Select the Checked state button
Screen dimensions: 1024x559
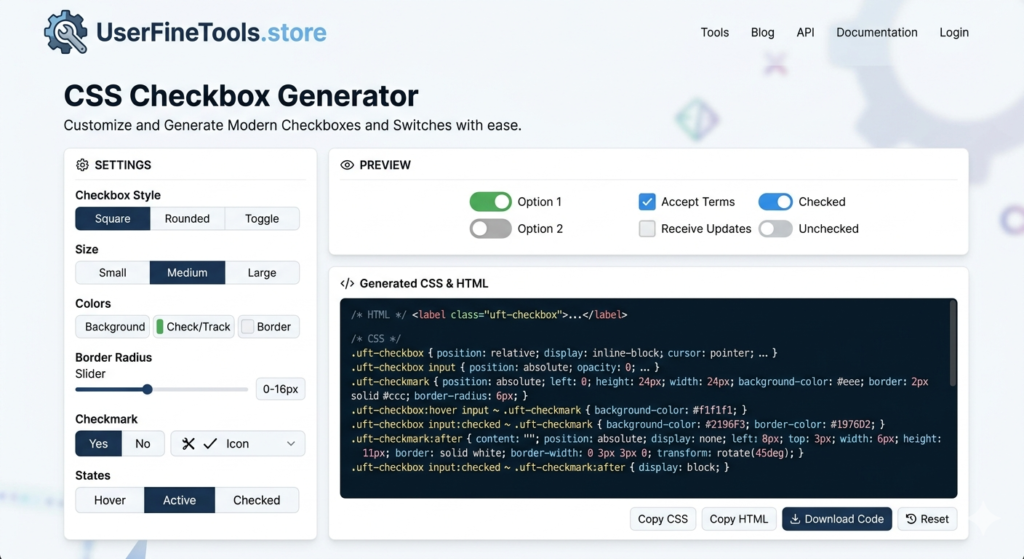click(257, 500)
